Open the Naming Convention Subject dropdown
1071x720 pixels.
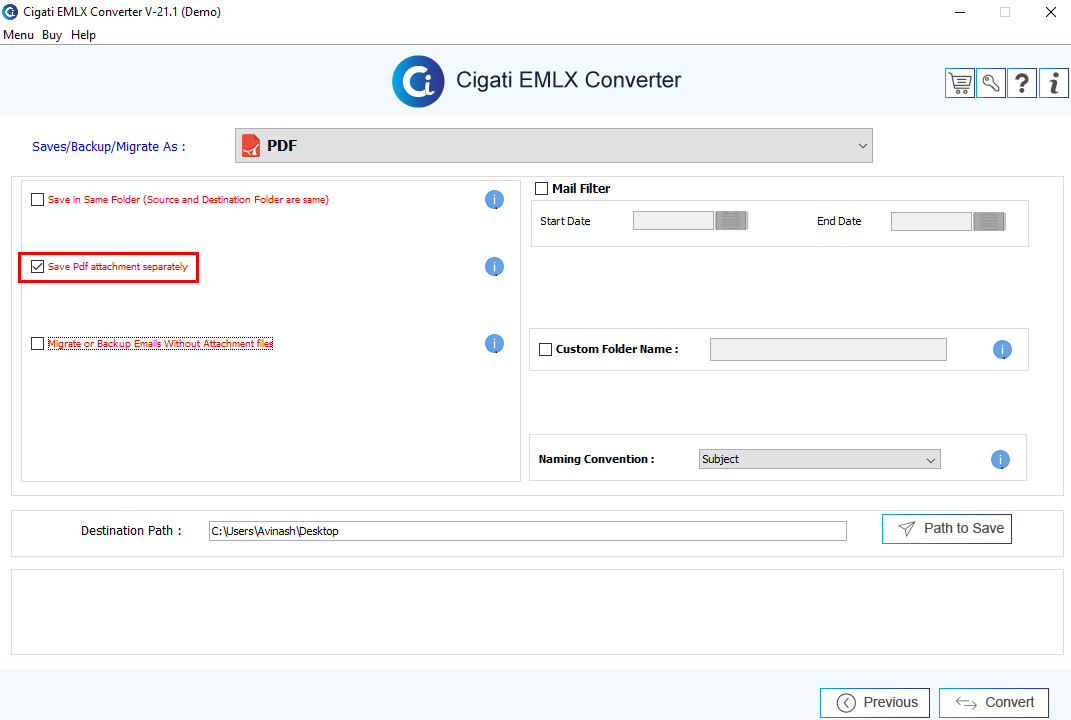point(820,459)
